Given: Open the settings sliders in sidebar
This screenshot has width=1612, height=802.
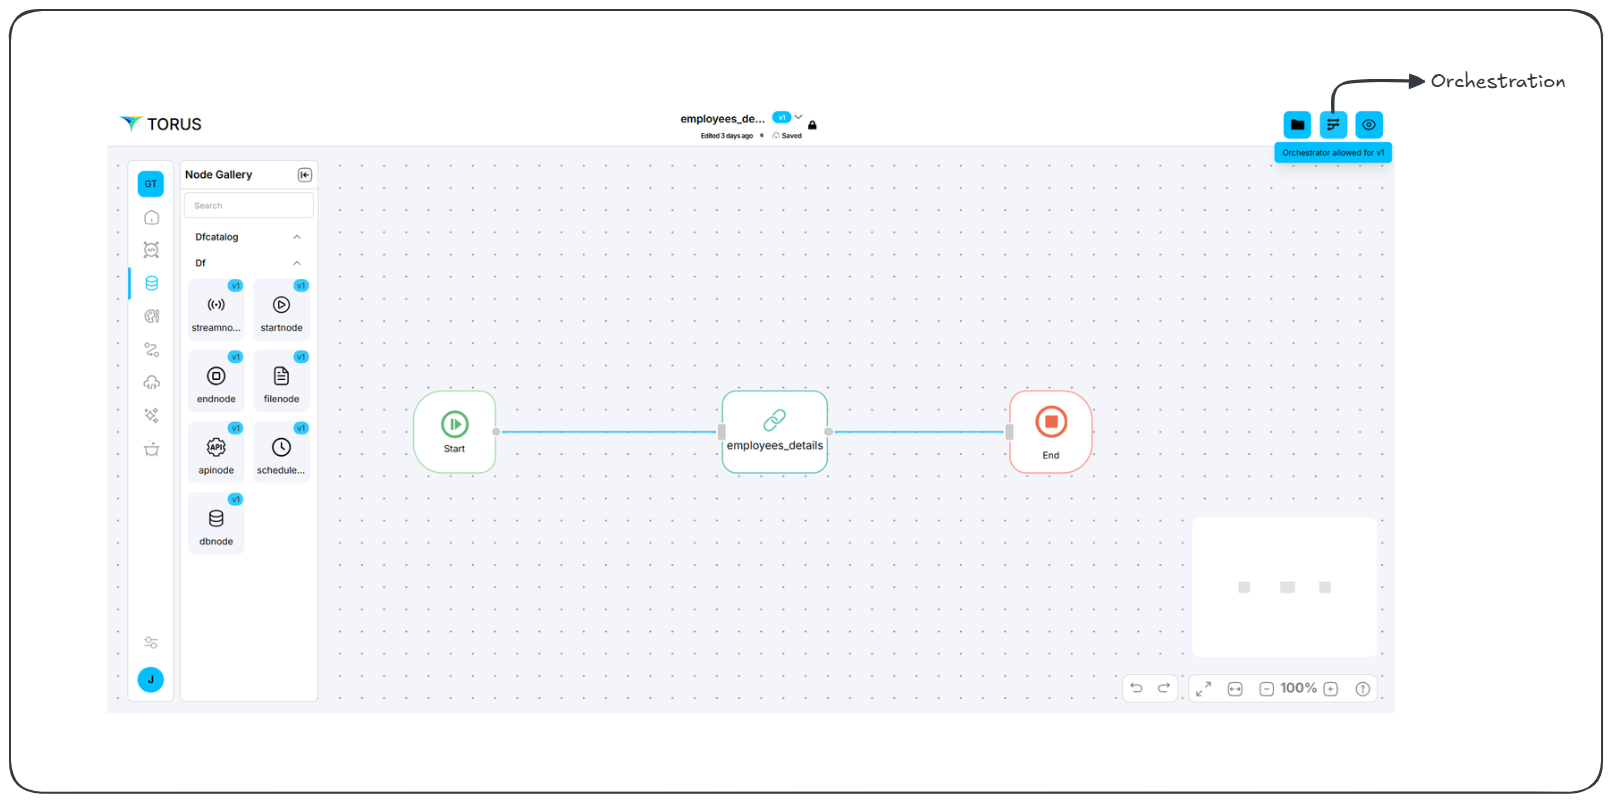Looking at the screenshot, I should (151, 643).
